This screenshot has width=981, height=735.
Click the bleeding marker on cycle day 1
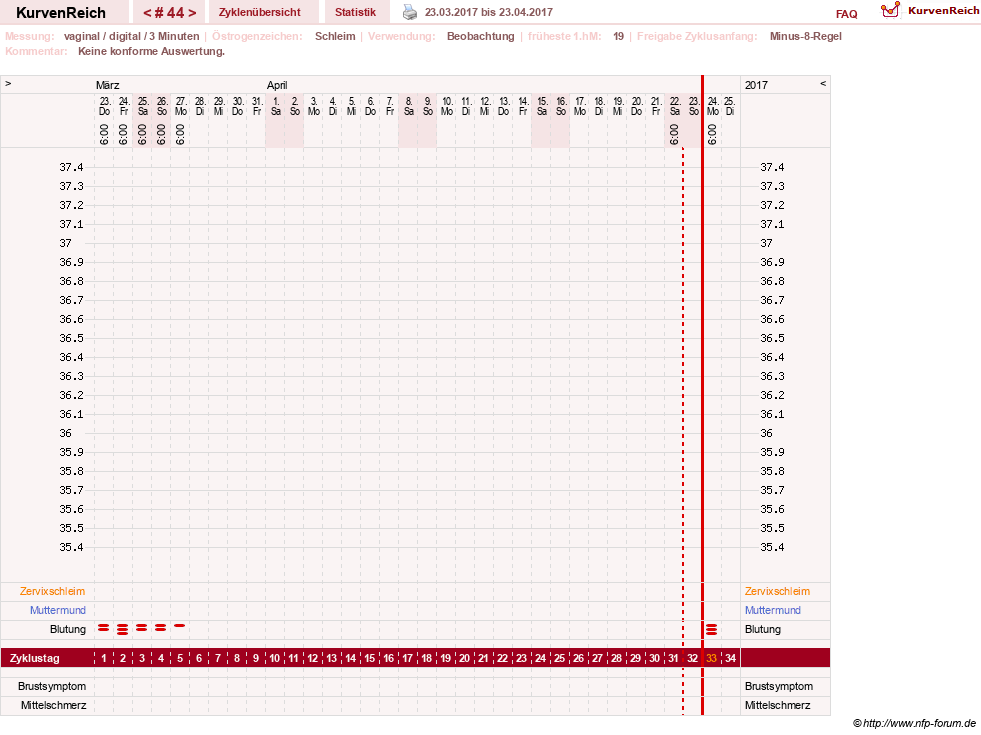coord(104,627)
